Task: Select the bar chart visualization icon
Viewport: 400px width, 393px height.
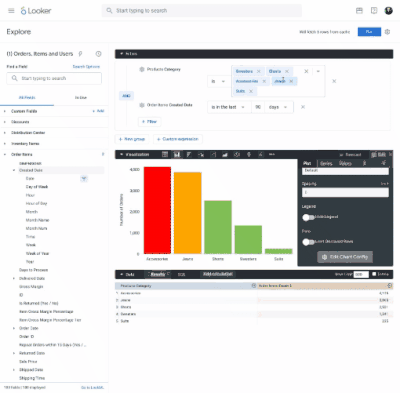Action: 189,154
